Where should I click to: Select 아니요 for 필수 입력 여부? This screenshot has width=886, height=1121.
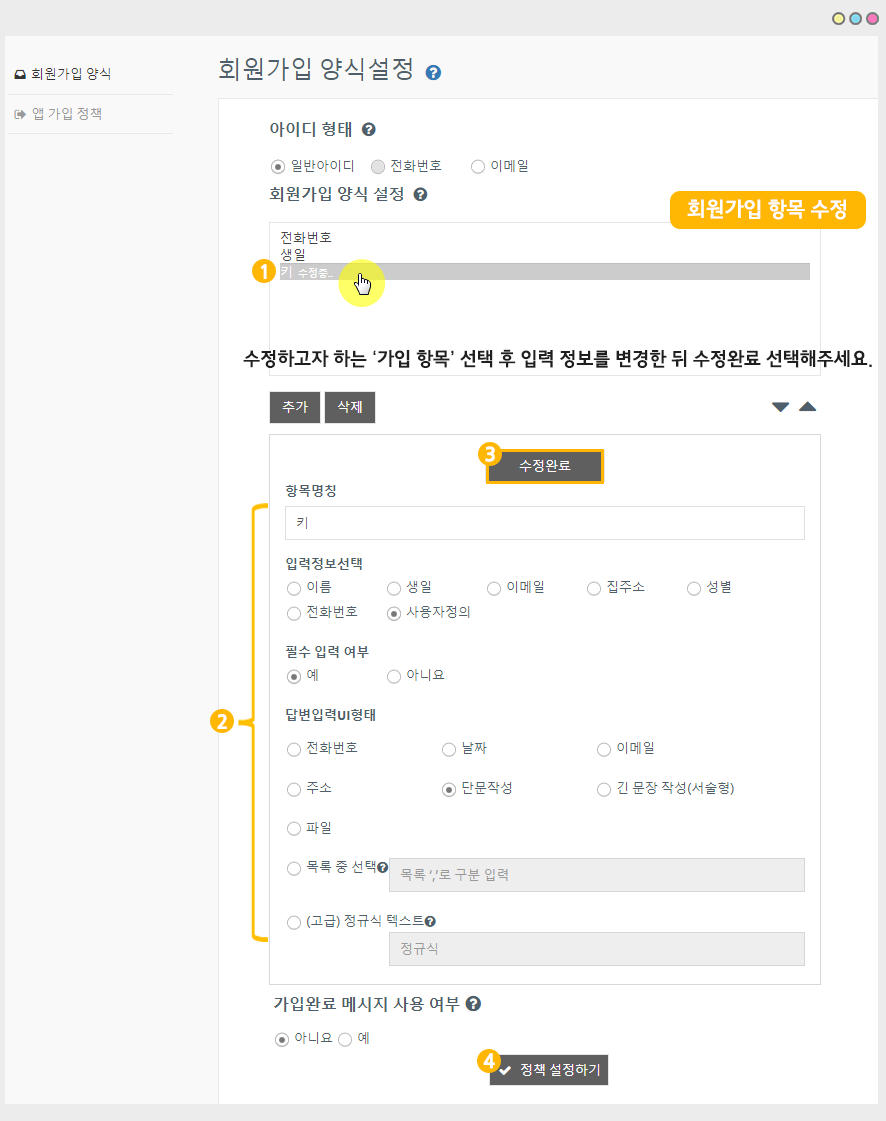[x=394, y=676]
